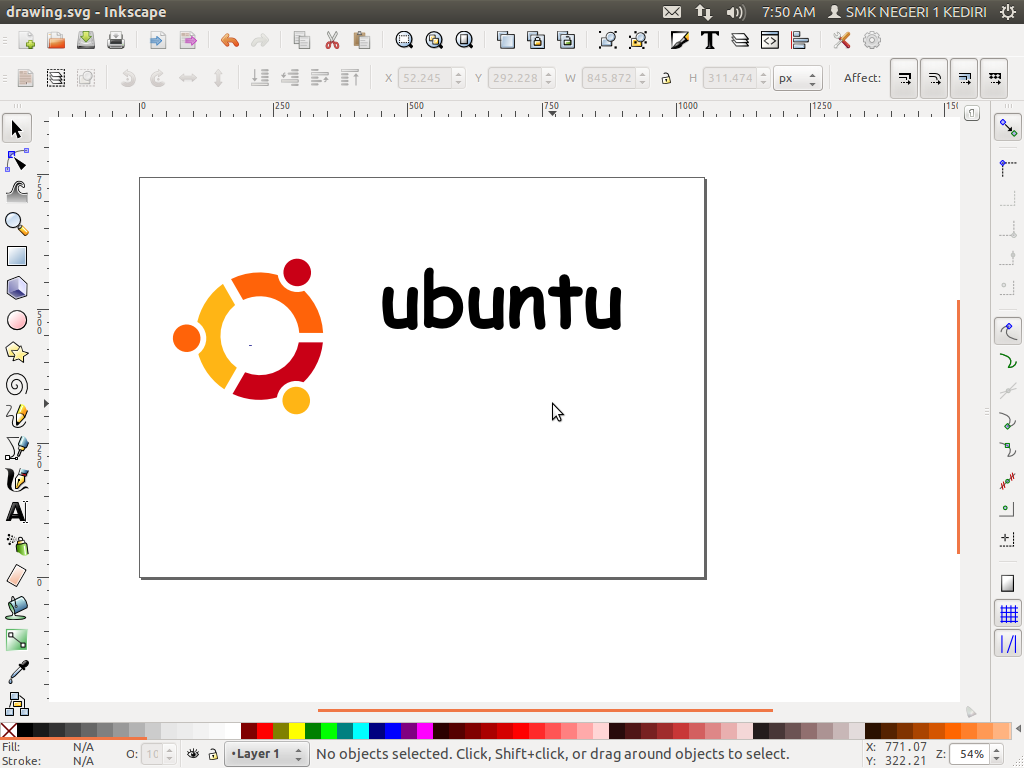Open an existing file
1024x768 pixels.
(56, 40)
